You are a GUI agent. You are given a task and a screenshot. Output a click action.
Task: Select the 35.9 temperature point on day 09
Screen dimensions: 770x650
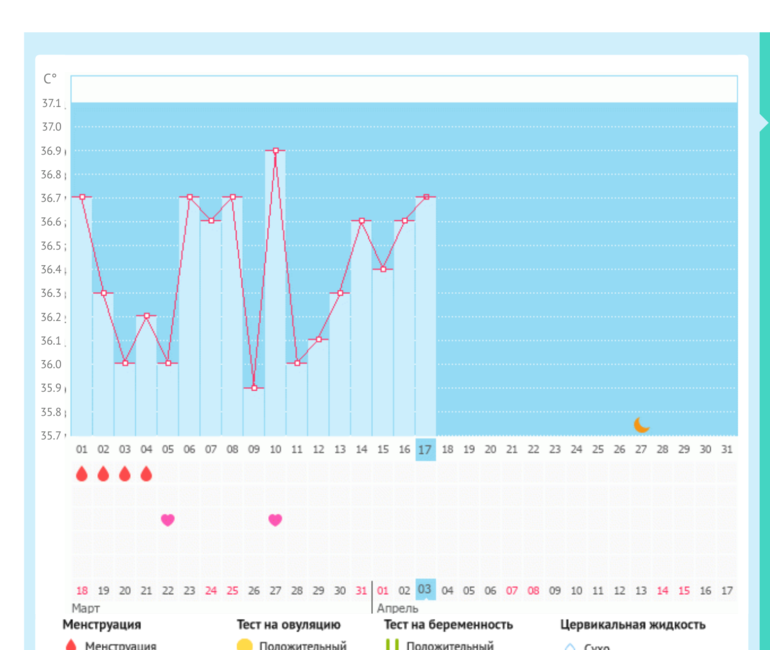coord(254,388)
